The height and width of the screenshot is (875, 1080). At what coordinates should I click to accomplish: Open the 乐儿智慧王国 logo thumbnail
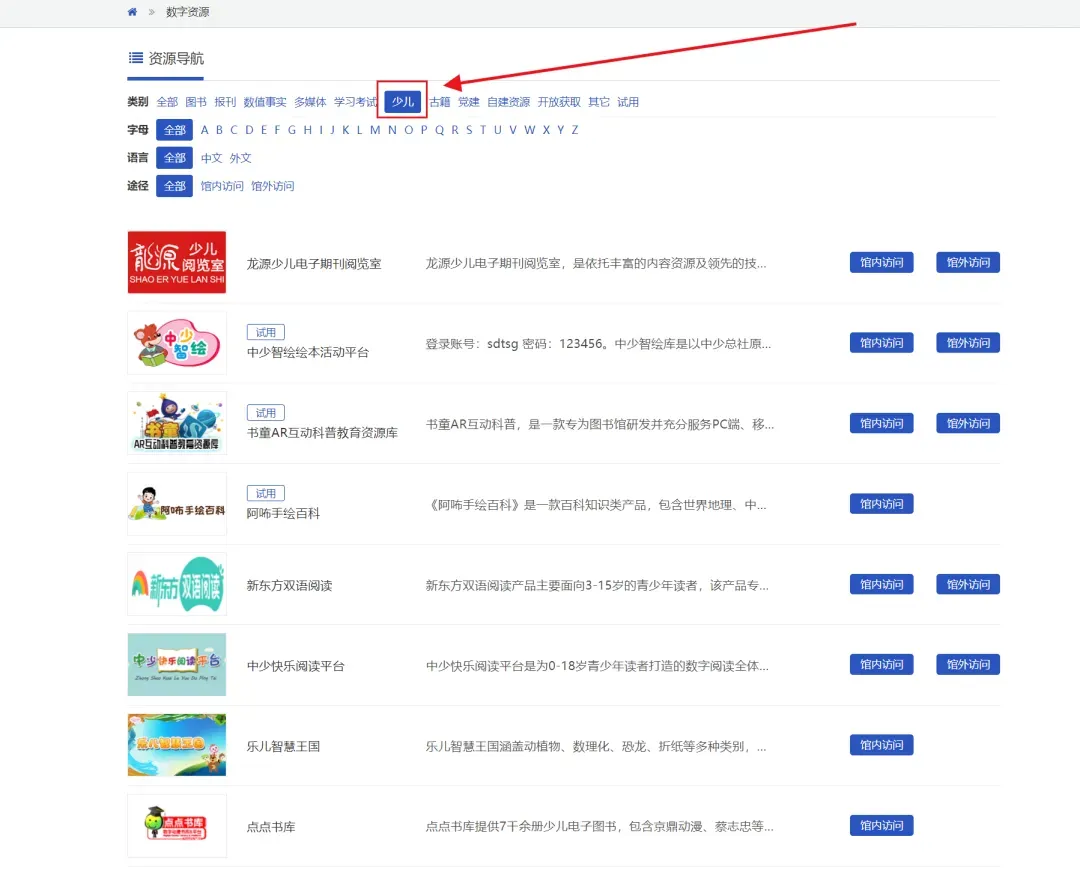pyautogui.click(x=177, y=745)
